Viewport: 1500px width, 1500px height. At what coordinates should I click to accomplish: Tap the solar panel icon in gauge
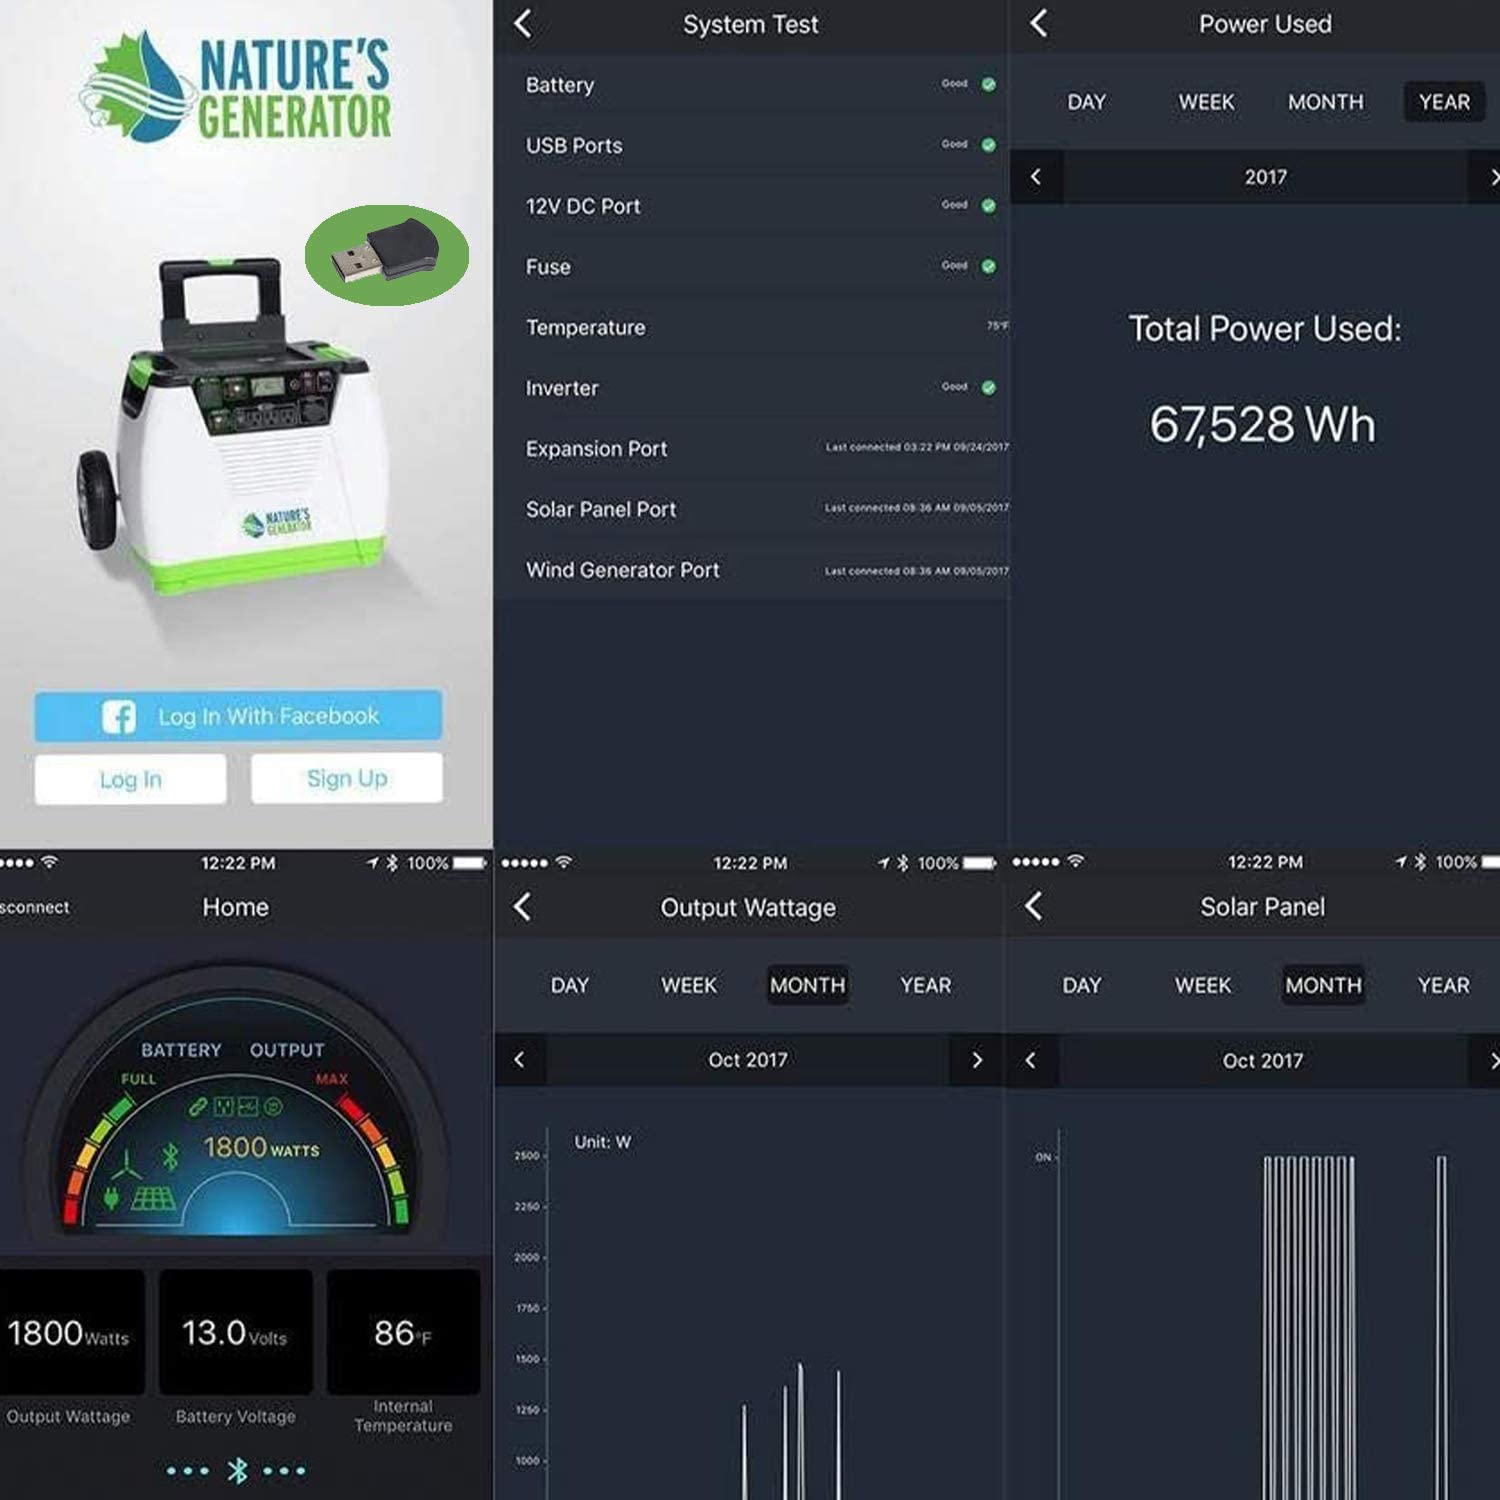point(154,1198)
